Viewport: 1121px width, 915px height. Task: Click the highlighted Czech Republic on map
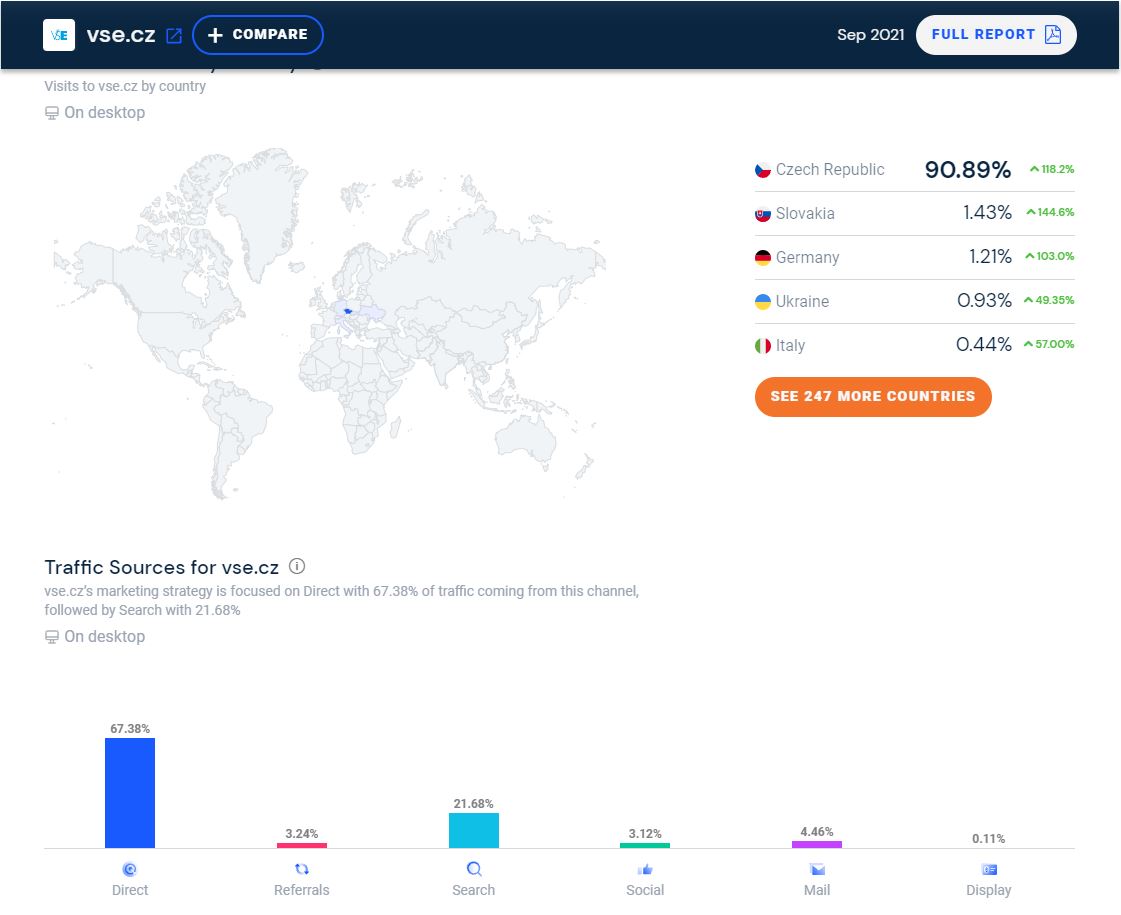348,311
